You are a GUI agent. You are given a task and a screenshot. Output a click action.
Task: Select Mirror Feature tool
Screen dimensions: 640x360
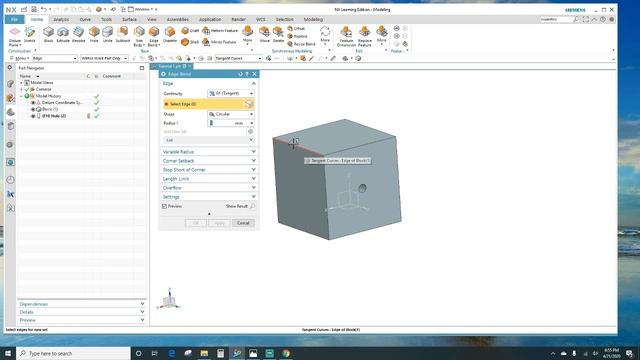point(220,42)
